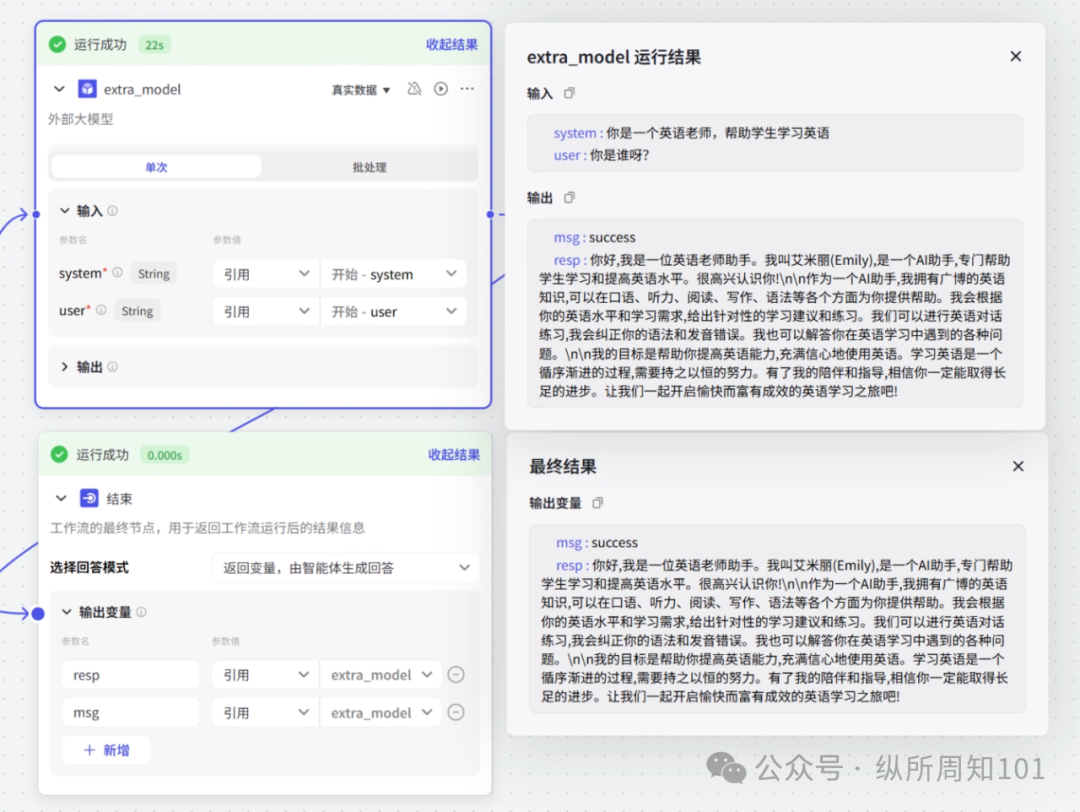Viewport: 1080px width, 812px height.
Task: Collapse results using the 收起结果 link
Action: pyautogui.click(x=452, y=46)
